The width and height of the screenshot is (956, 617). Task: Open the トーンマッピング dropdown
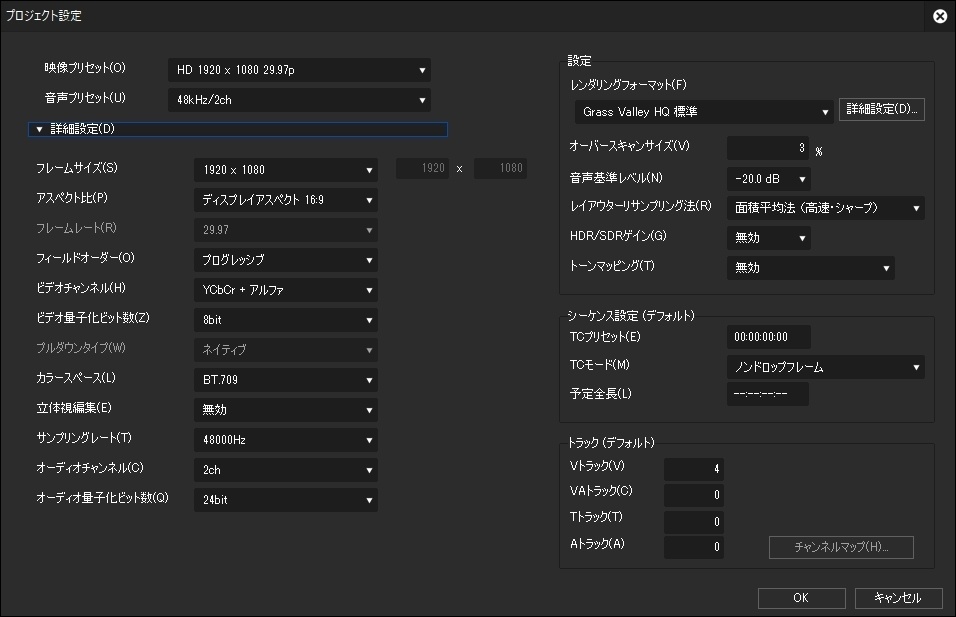[x=810, y=268]
